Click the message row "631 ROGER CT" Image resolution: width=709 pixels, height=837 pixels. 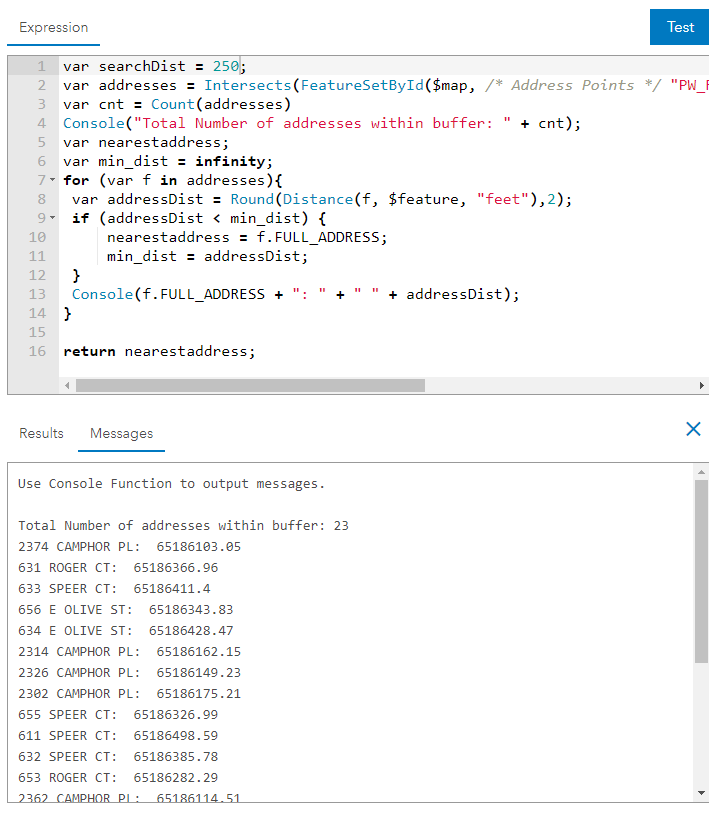click(118, 567)
